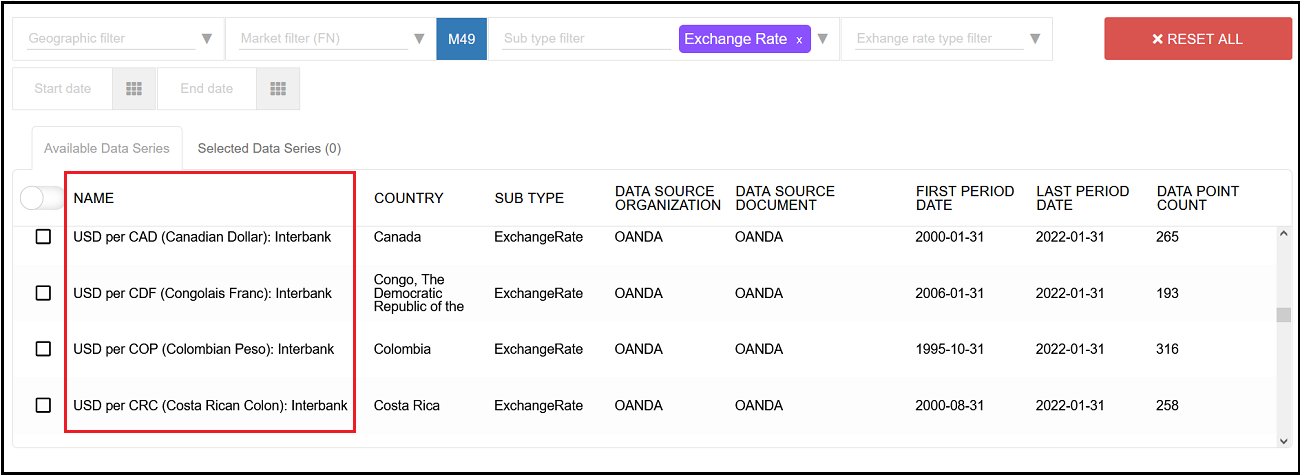The height and width of the screenshot is (475, 1300).
Task: Open the Exchange rate type filter dropdown arrow
Action: pos(1035,39)
